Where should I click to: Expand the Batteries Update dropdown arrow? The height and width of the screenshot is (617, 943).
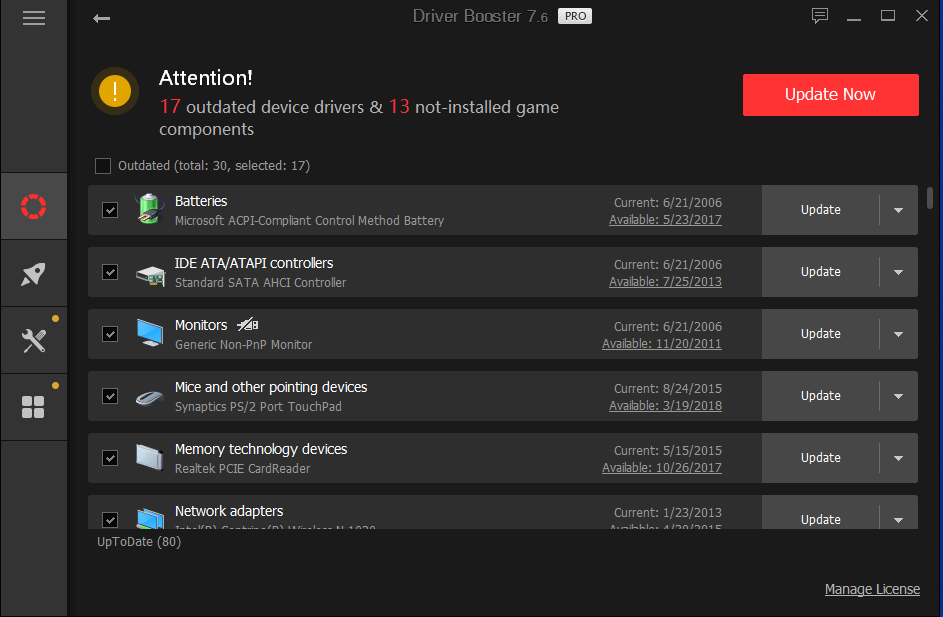(898, 210)
